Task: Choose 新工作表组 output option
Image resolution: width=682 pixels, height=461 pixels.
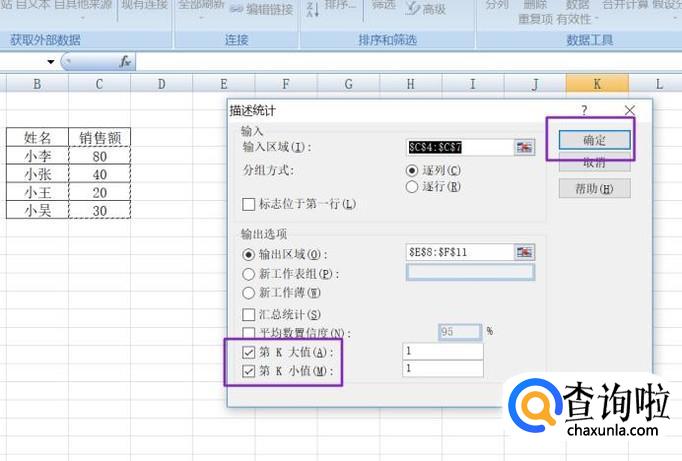Action: coord(249,273)
